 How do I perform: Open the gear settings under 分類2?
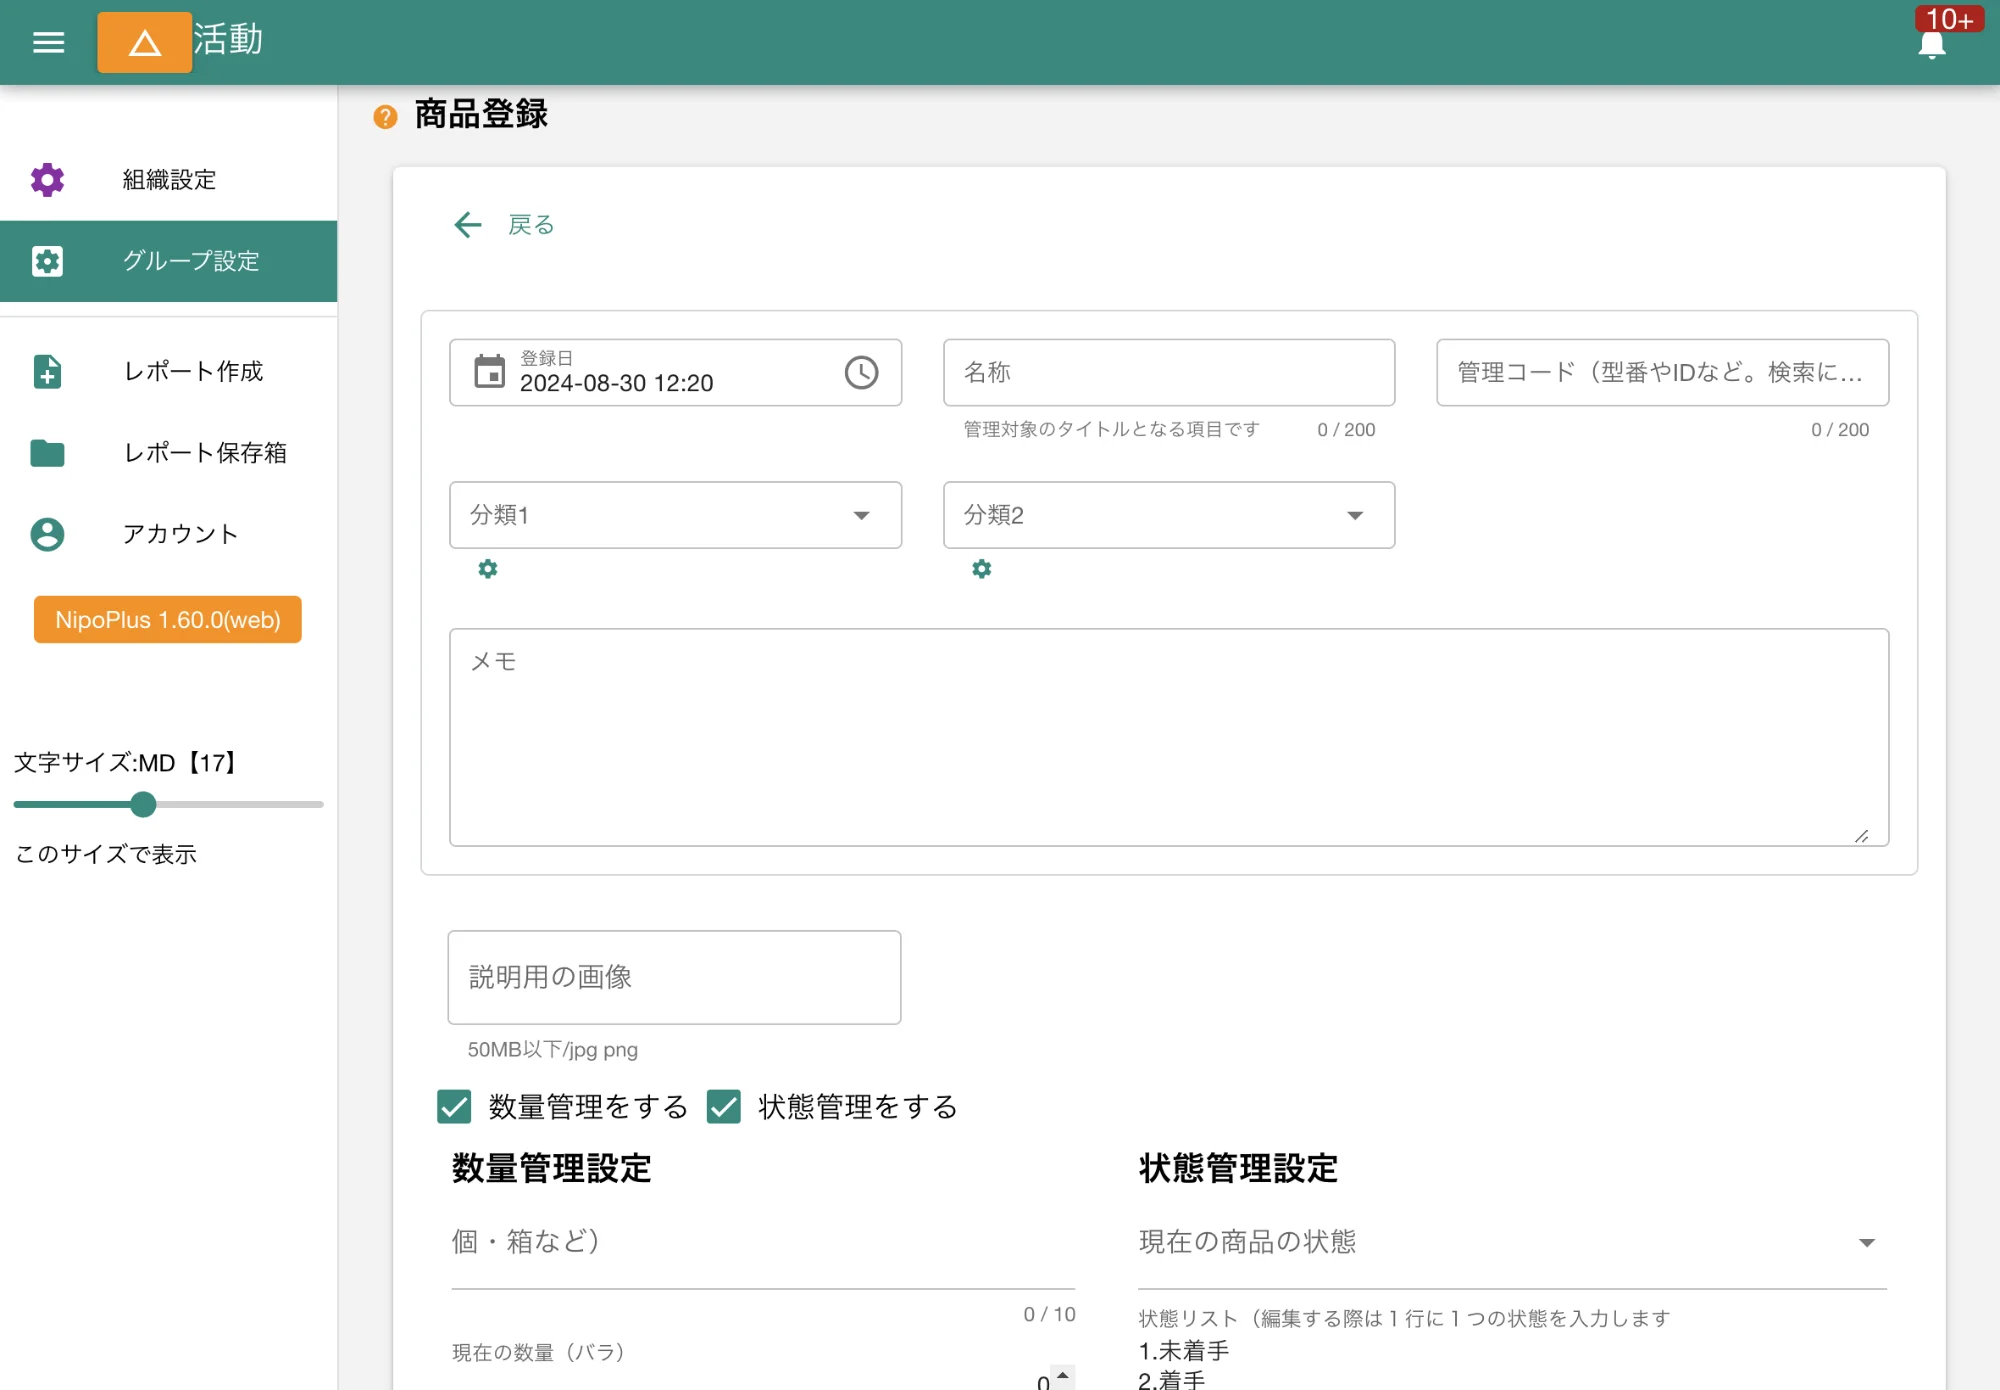point(981,568)
